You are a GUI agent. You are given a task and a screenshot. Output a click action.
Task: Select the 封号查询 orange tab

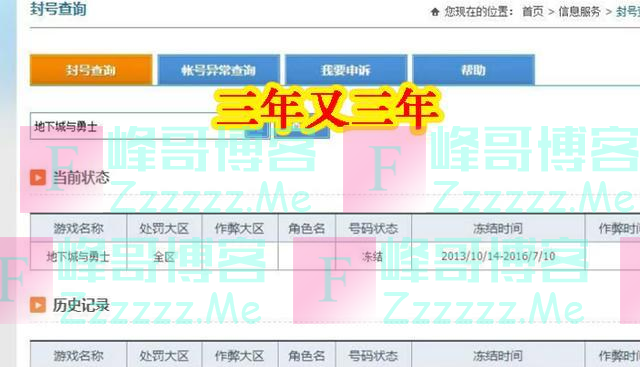coord(91,70)
